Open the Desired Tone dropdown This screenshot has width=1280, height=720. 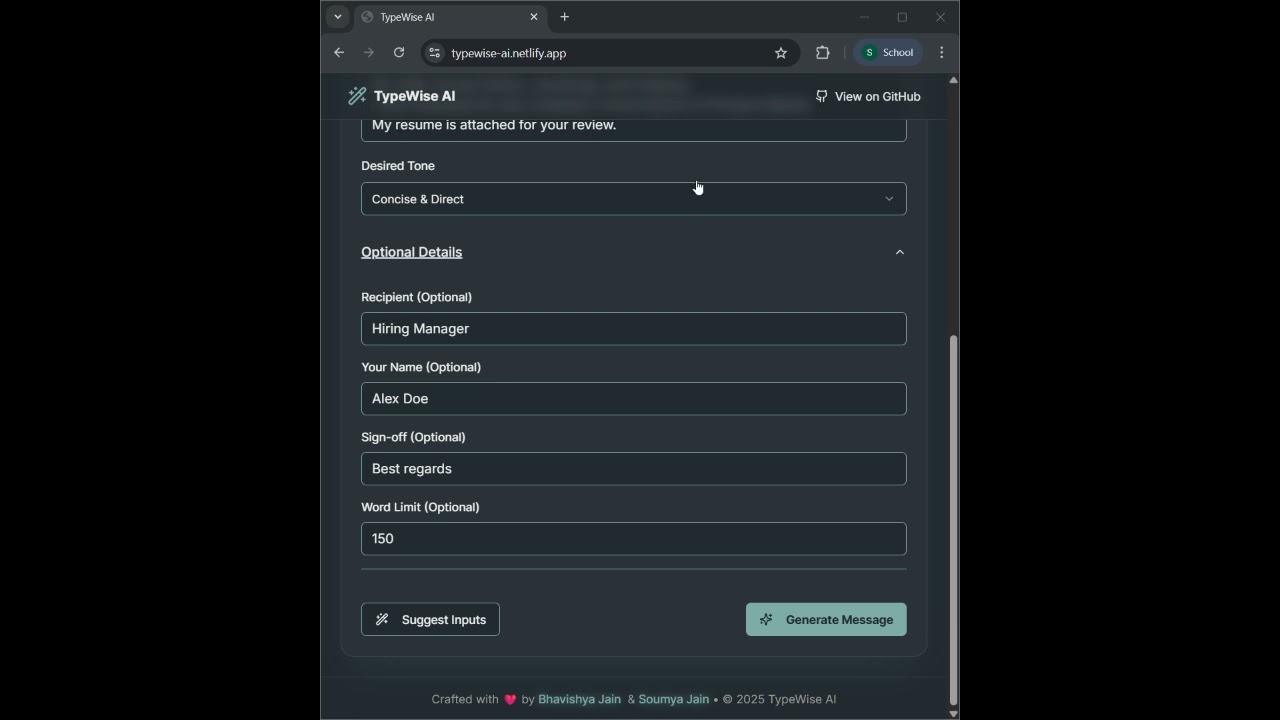[x=634, y=199]
